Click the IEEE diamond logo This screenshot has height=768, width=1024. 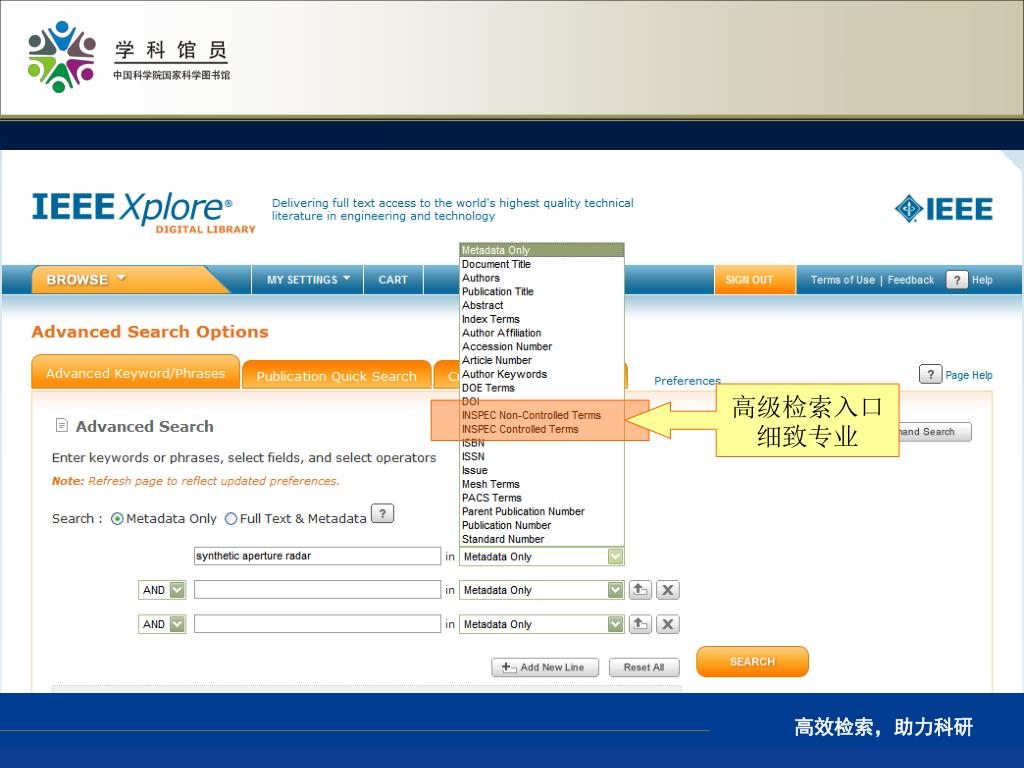(943, 209)
